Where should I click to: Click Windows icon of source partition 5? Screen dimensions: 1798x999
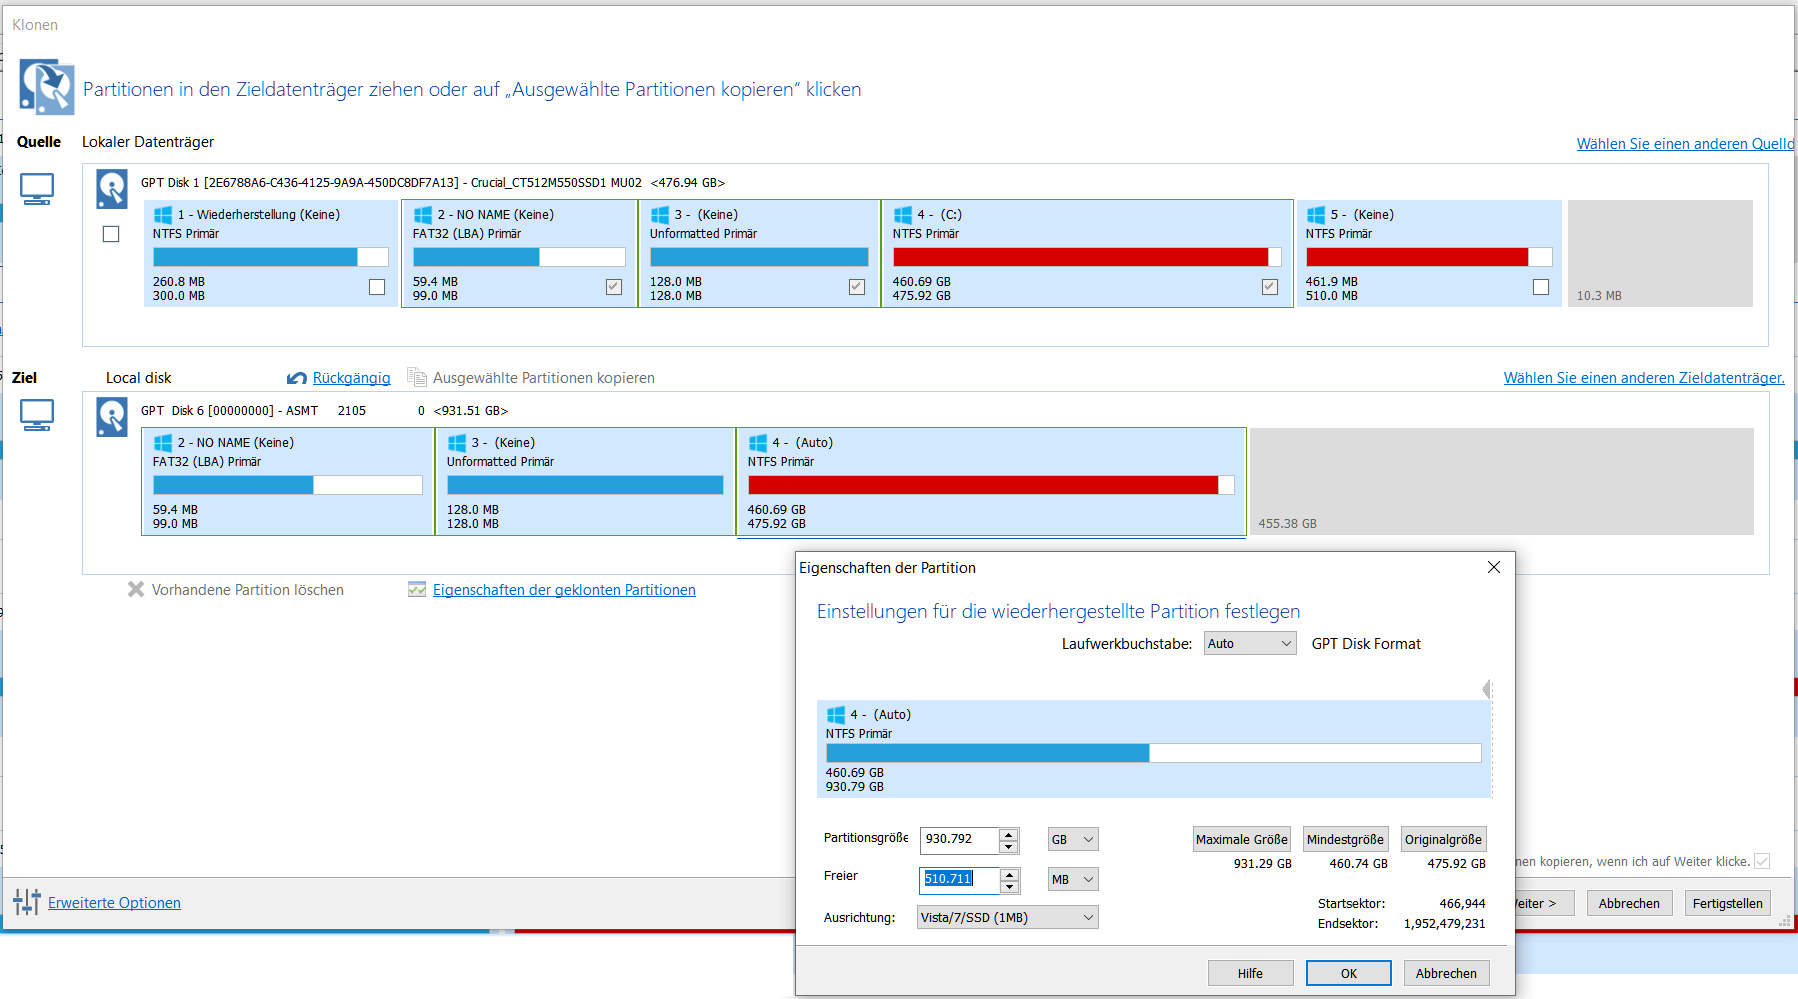click(1316, 215)
